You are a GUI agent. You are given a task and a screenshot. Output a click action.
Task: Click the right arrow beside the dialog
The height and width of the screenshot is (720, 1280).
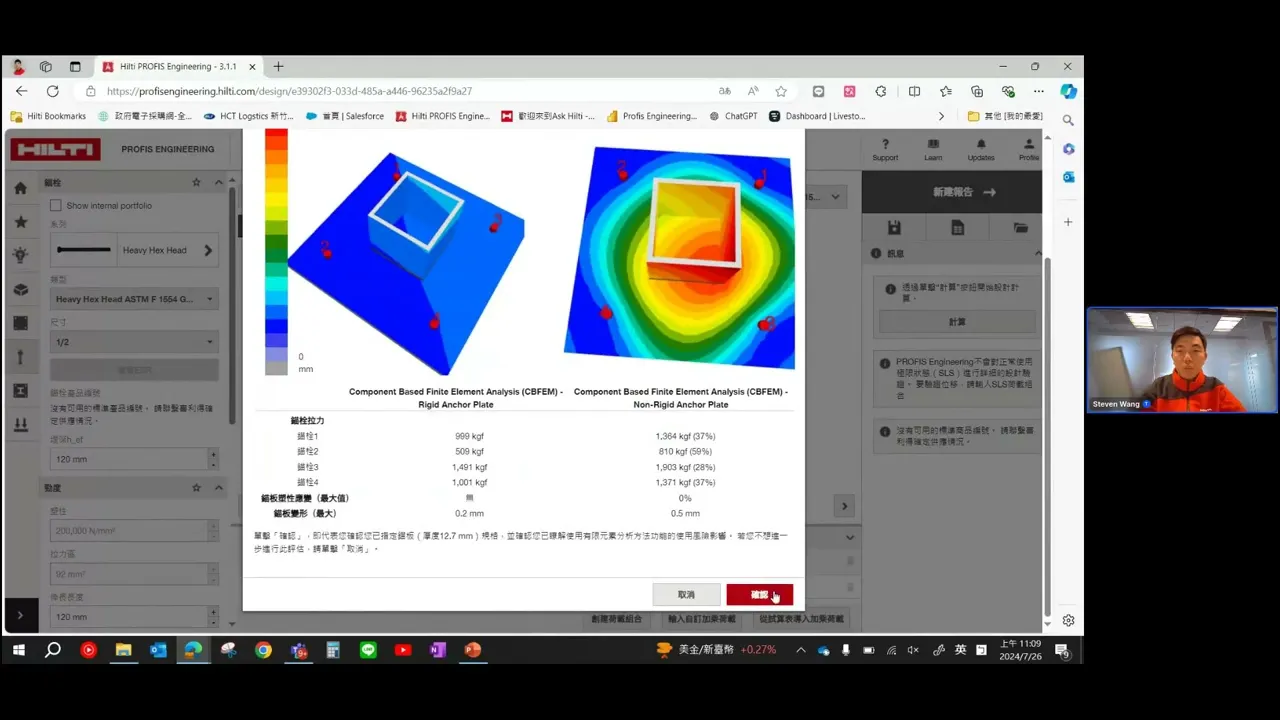(844, 506)
